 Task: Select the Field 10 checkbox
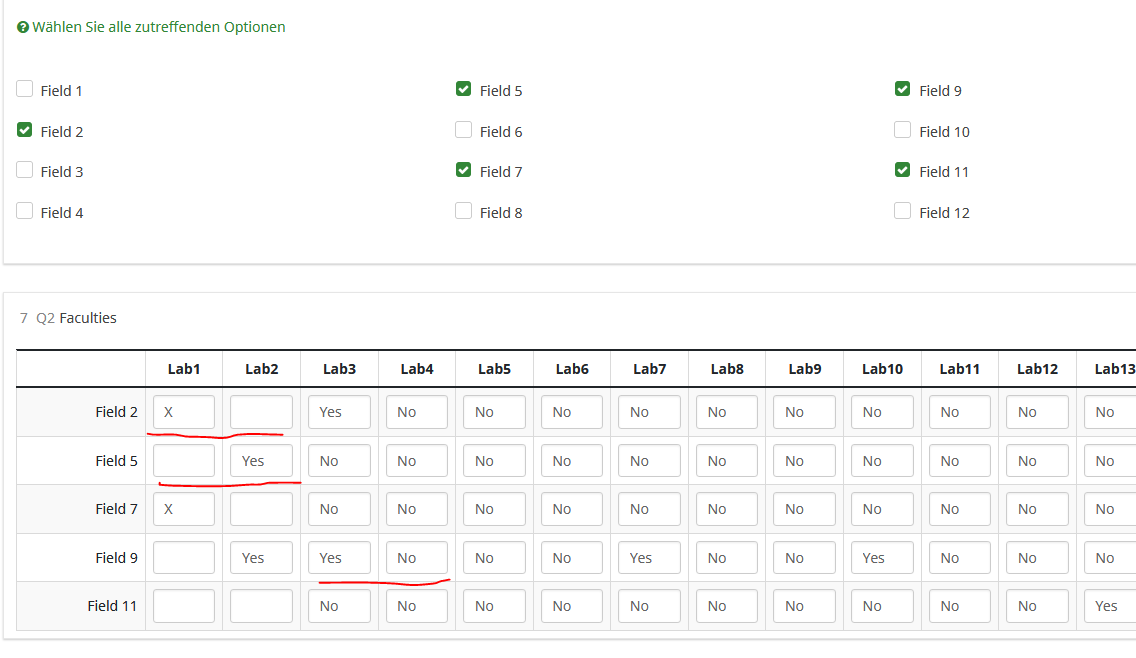click(902, 130)
